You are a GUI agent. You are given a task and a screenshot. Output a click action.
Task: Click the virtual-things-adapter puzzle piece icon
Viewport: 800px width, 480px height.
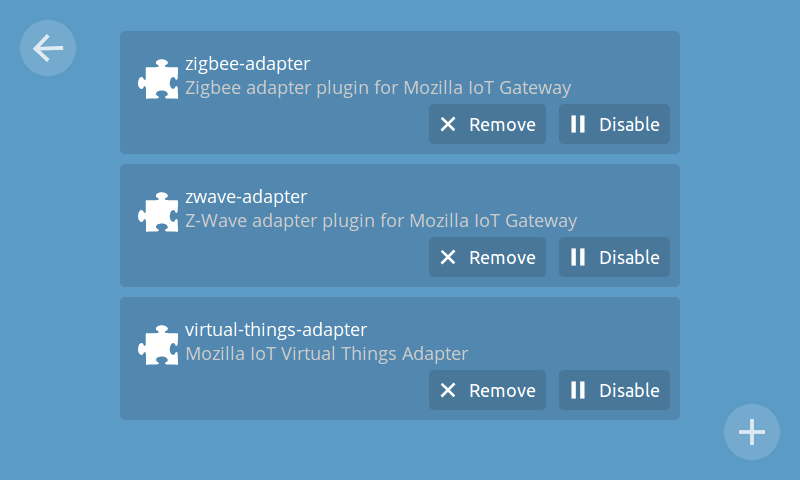[x=158, y=345]
